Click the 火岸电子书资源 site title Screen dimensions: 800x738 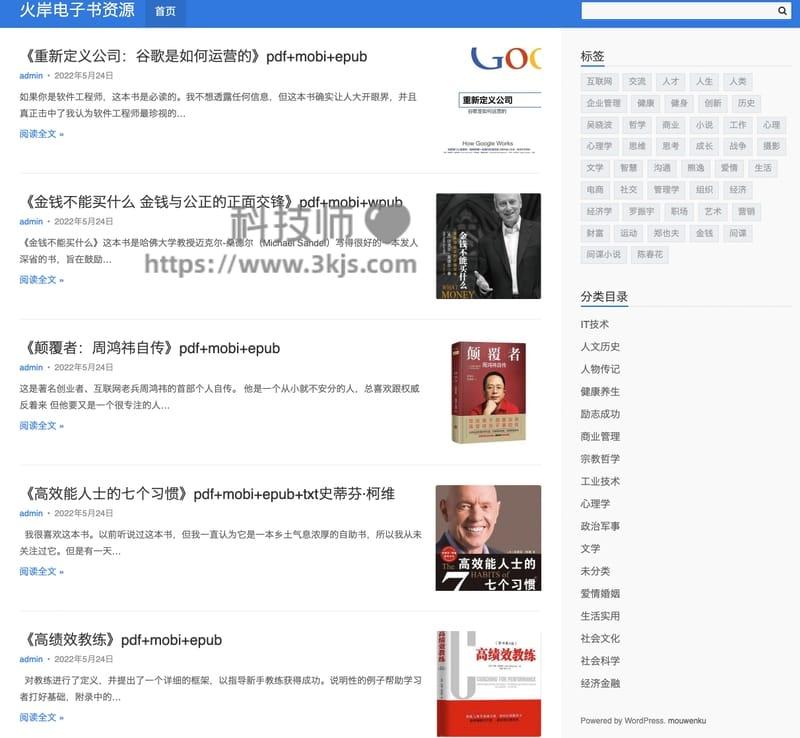click(x=77, y=10)
